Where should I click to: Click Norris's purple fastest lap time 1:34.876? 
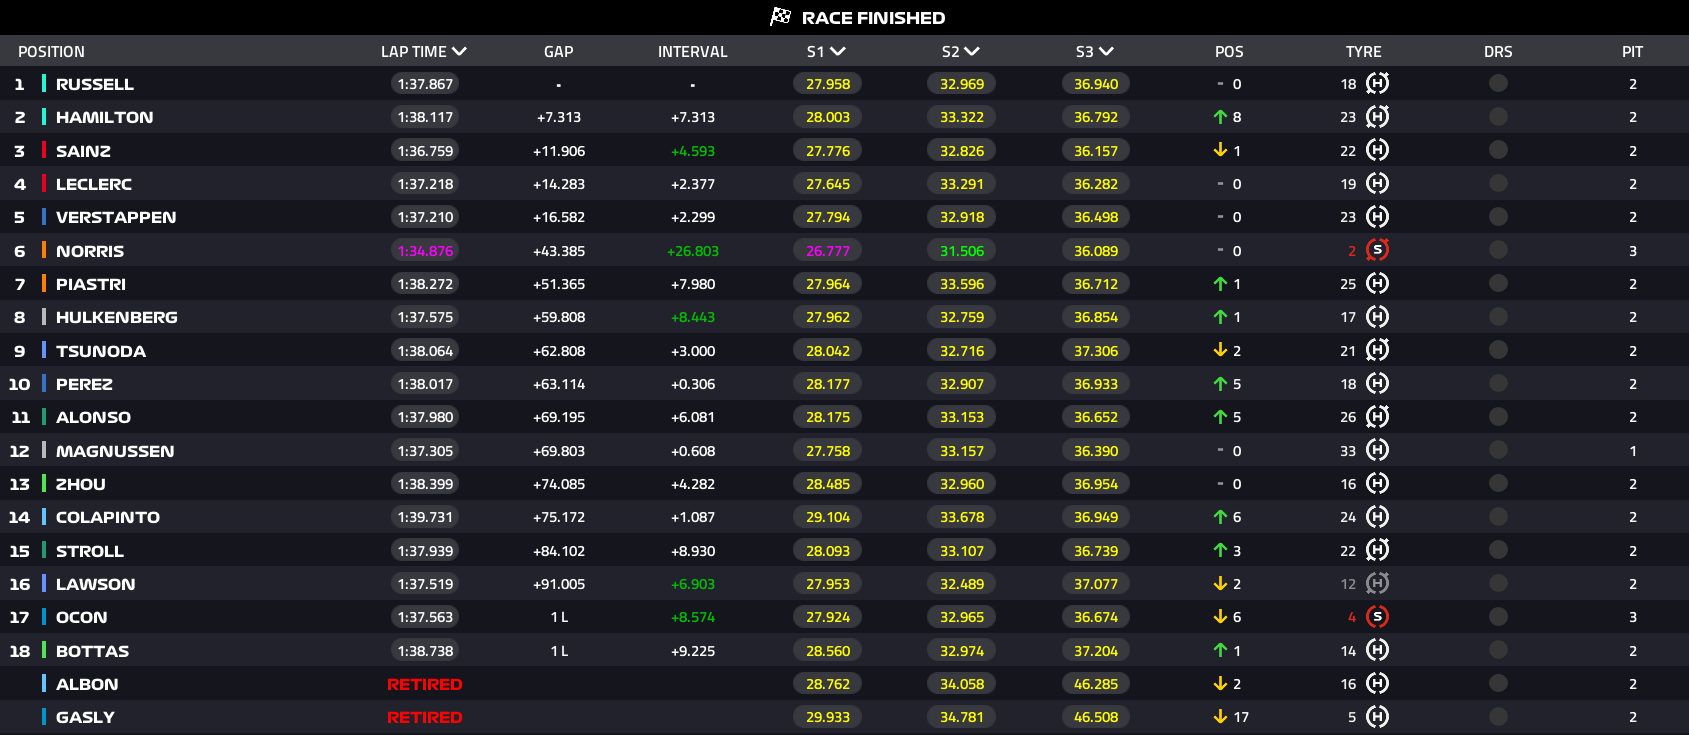425,251
